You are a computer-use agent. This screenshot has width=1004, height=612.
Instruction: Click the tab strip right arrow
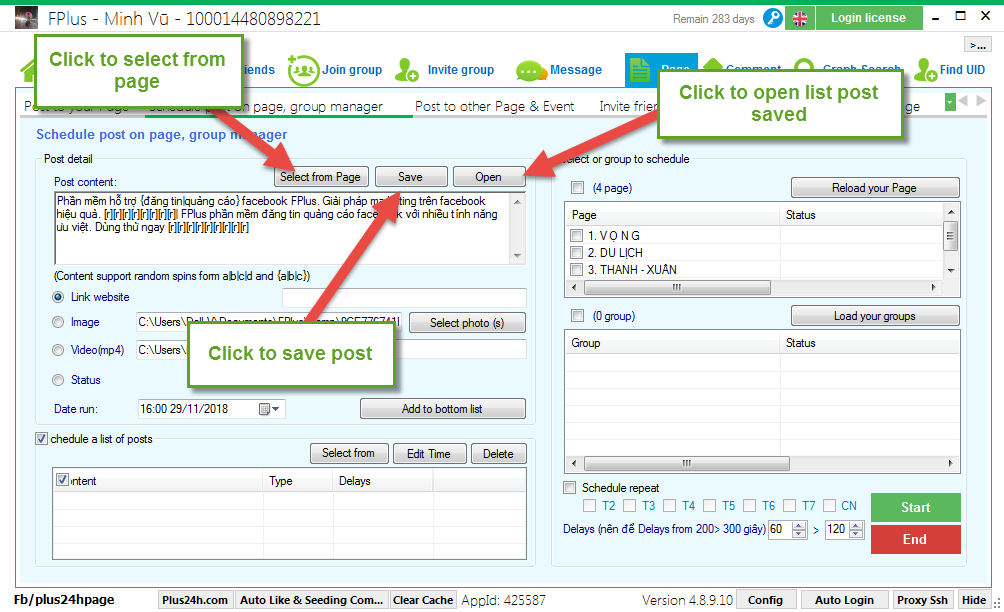(x=980, y=101)
